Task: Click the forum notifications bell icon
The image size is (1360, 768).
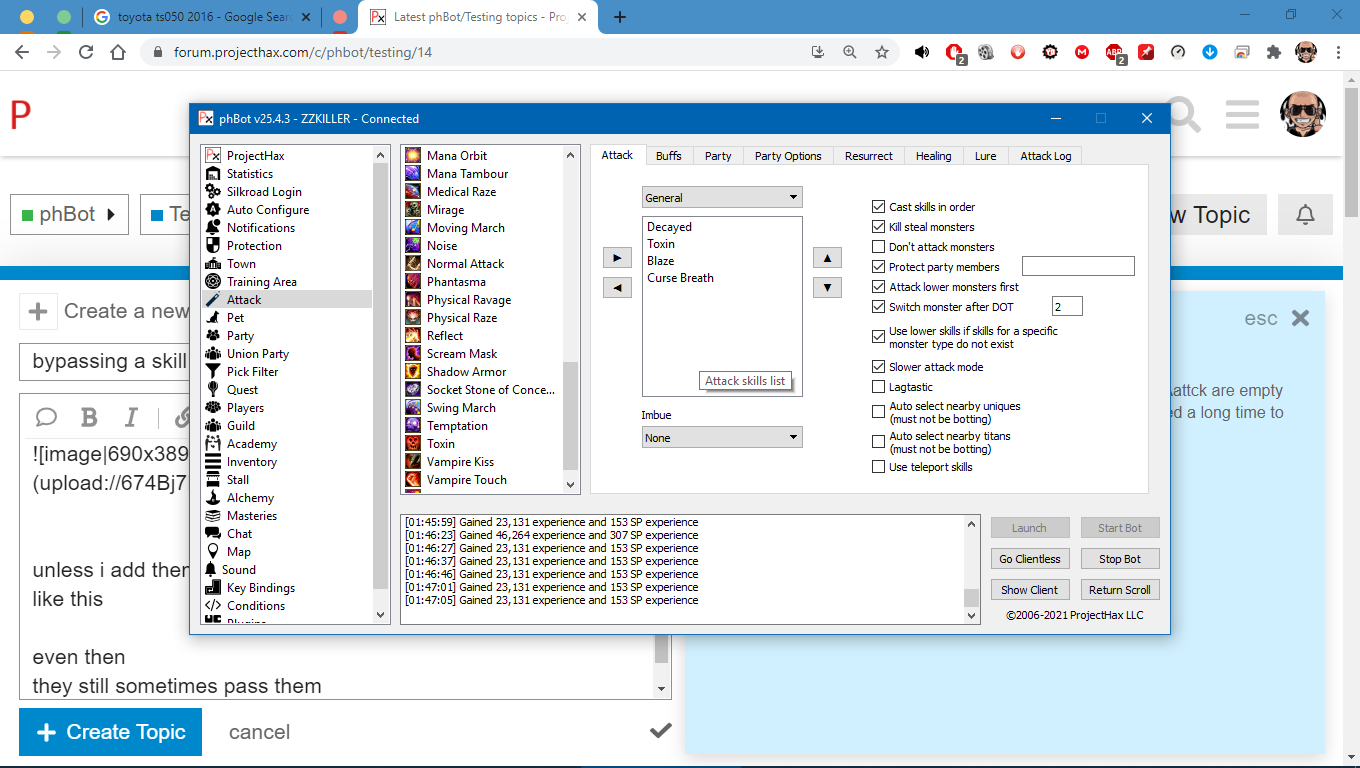Action: 1305,215
